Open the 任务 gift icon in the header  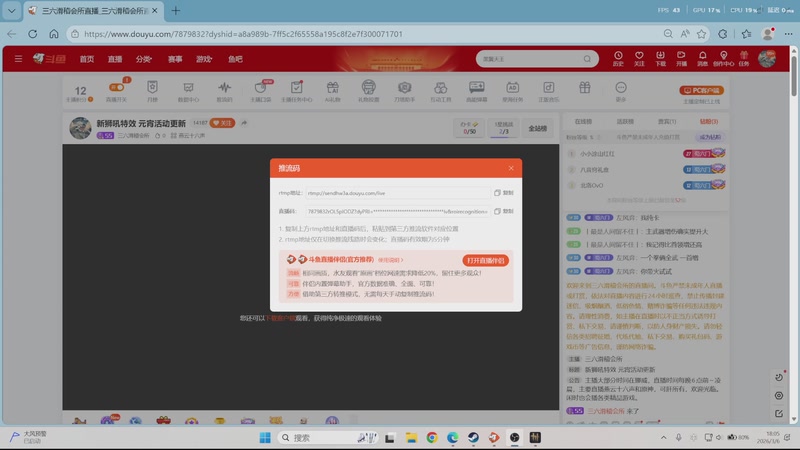tap(744, 59)
